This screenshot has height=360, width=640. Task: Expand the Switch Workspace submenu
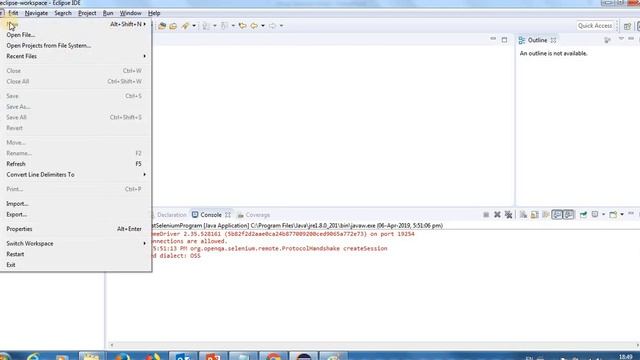[x=76, y=243]
